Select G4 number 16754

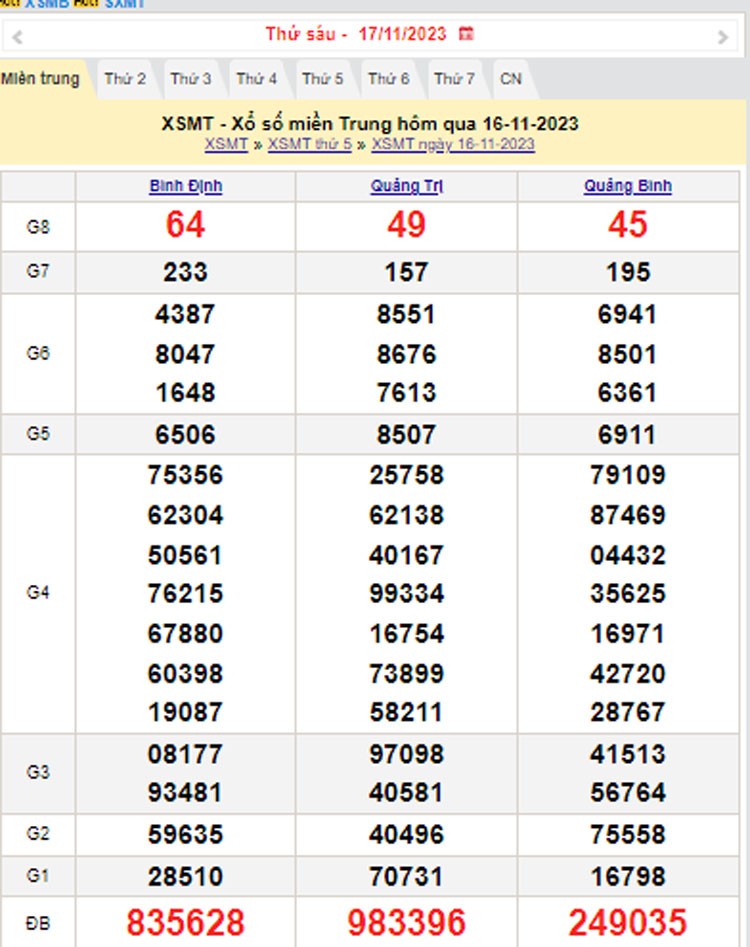pos(406,634)
